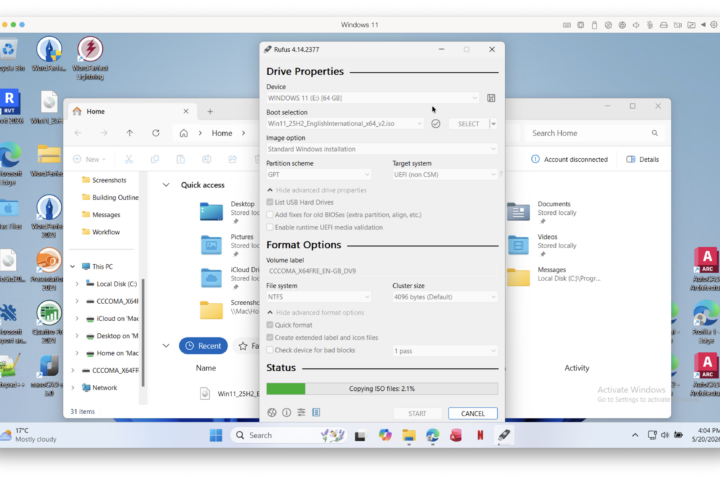Show Rufus about info icon
The image size is (720, 480).
tap(287, 412)
